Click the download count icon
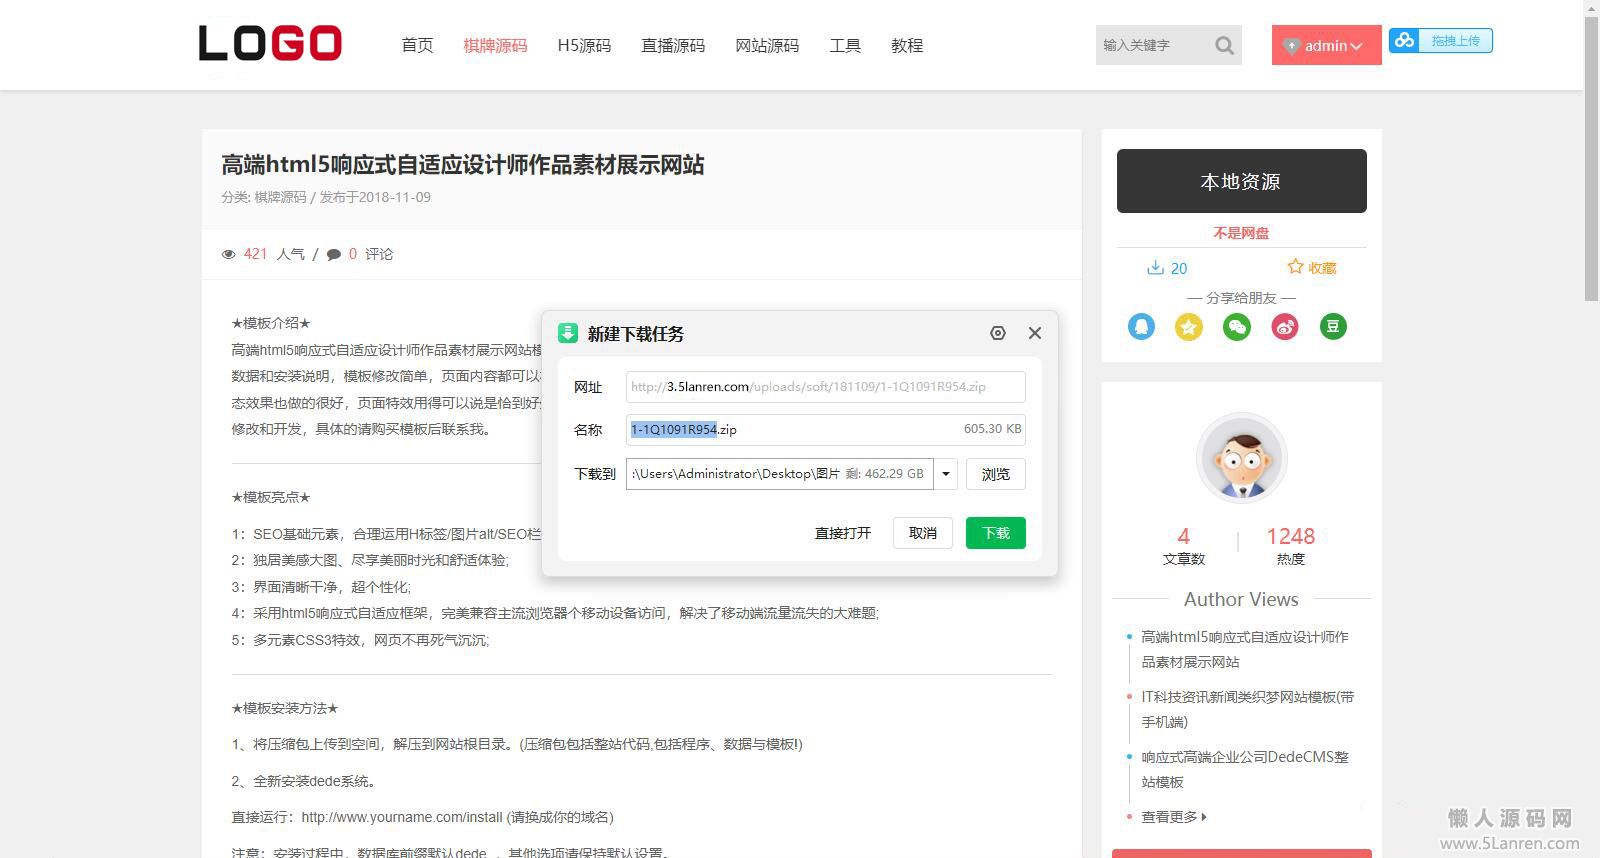 (x=1155, y=268)
